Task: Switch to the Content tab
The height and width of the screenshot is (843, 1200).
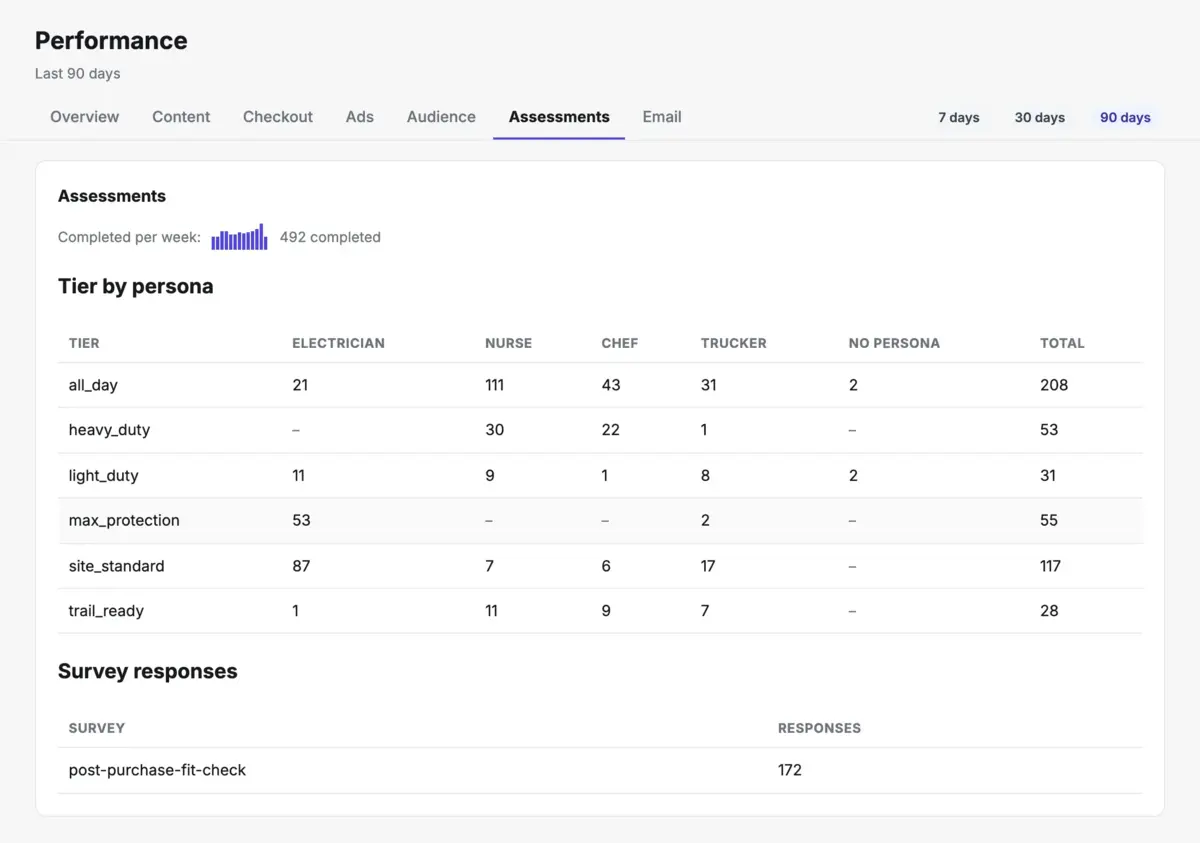Action: (x=181, y=117)
